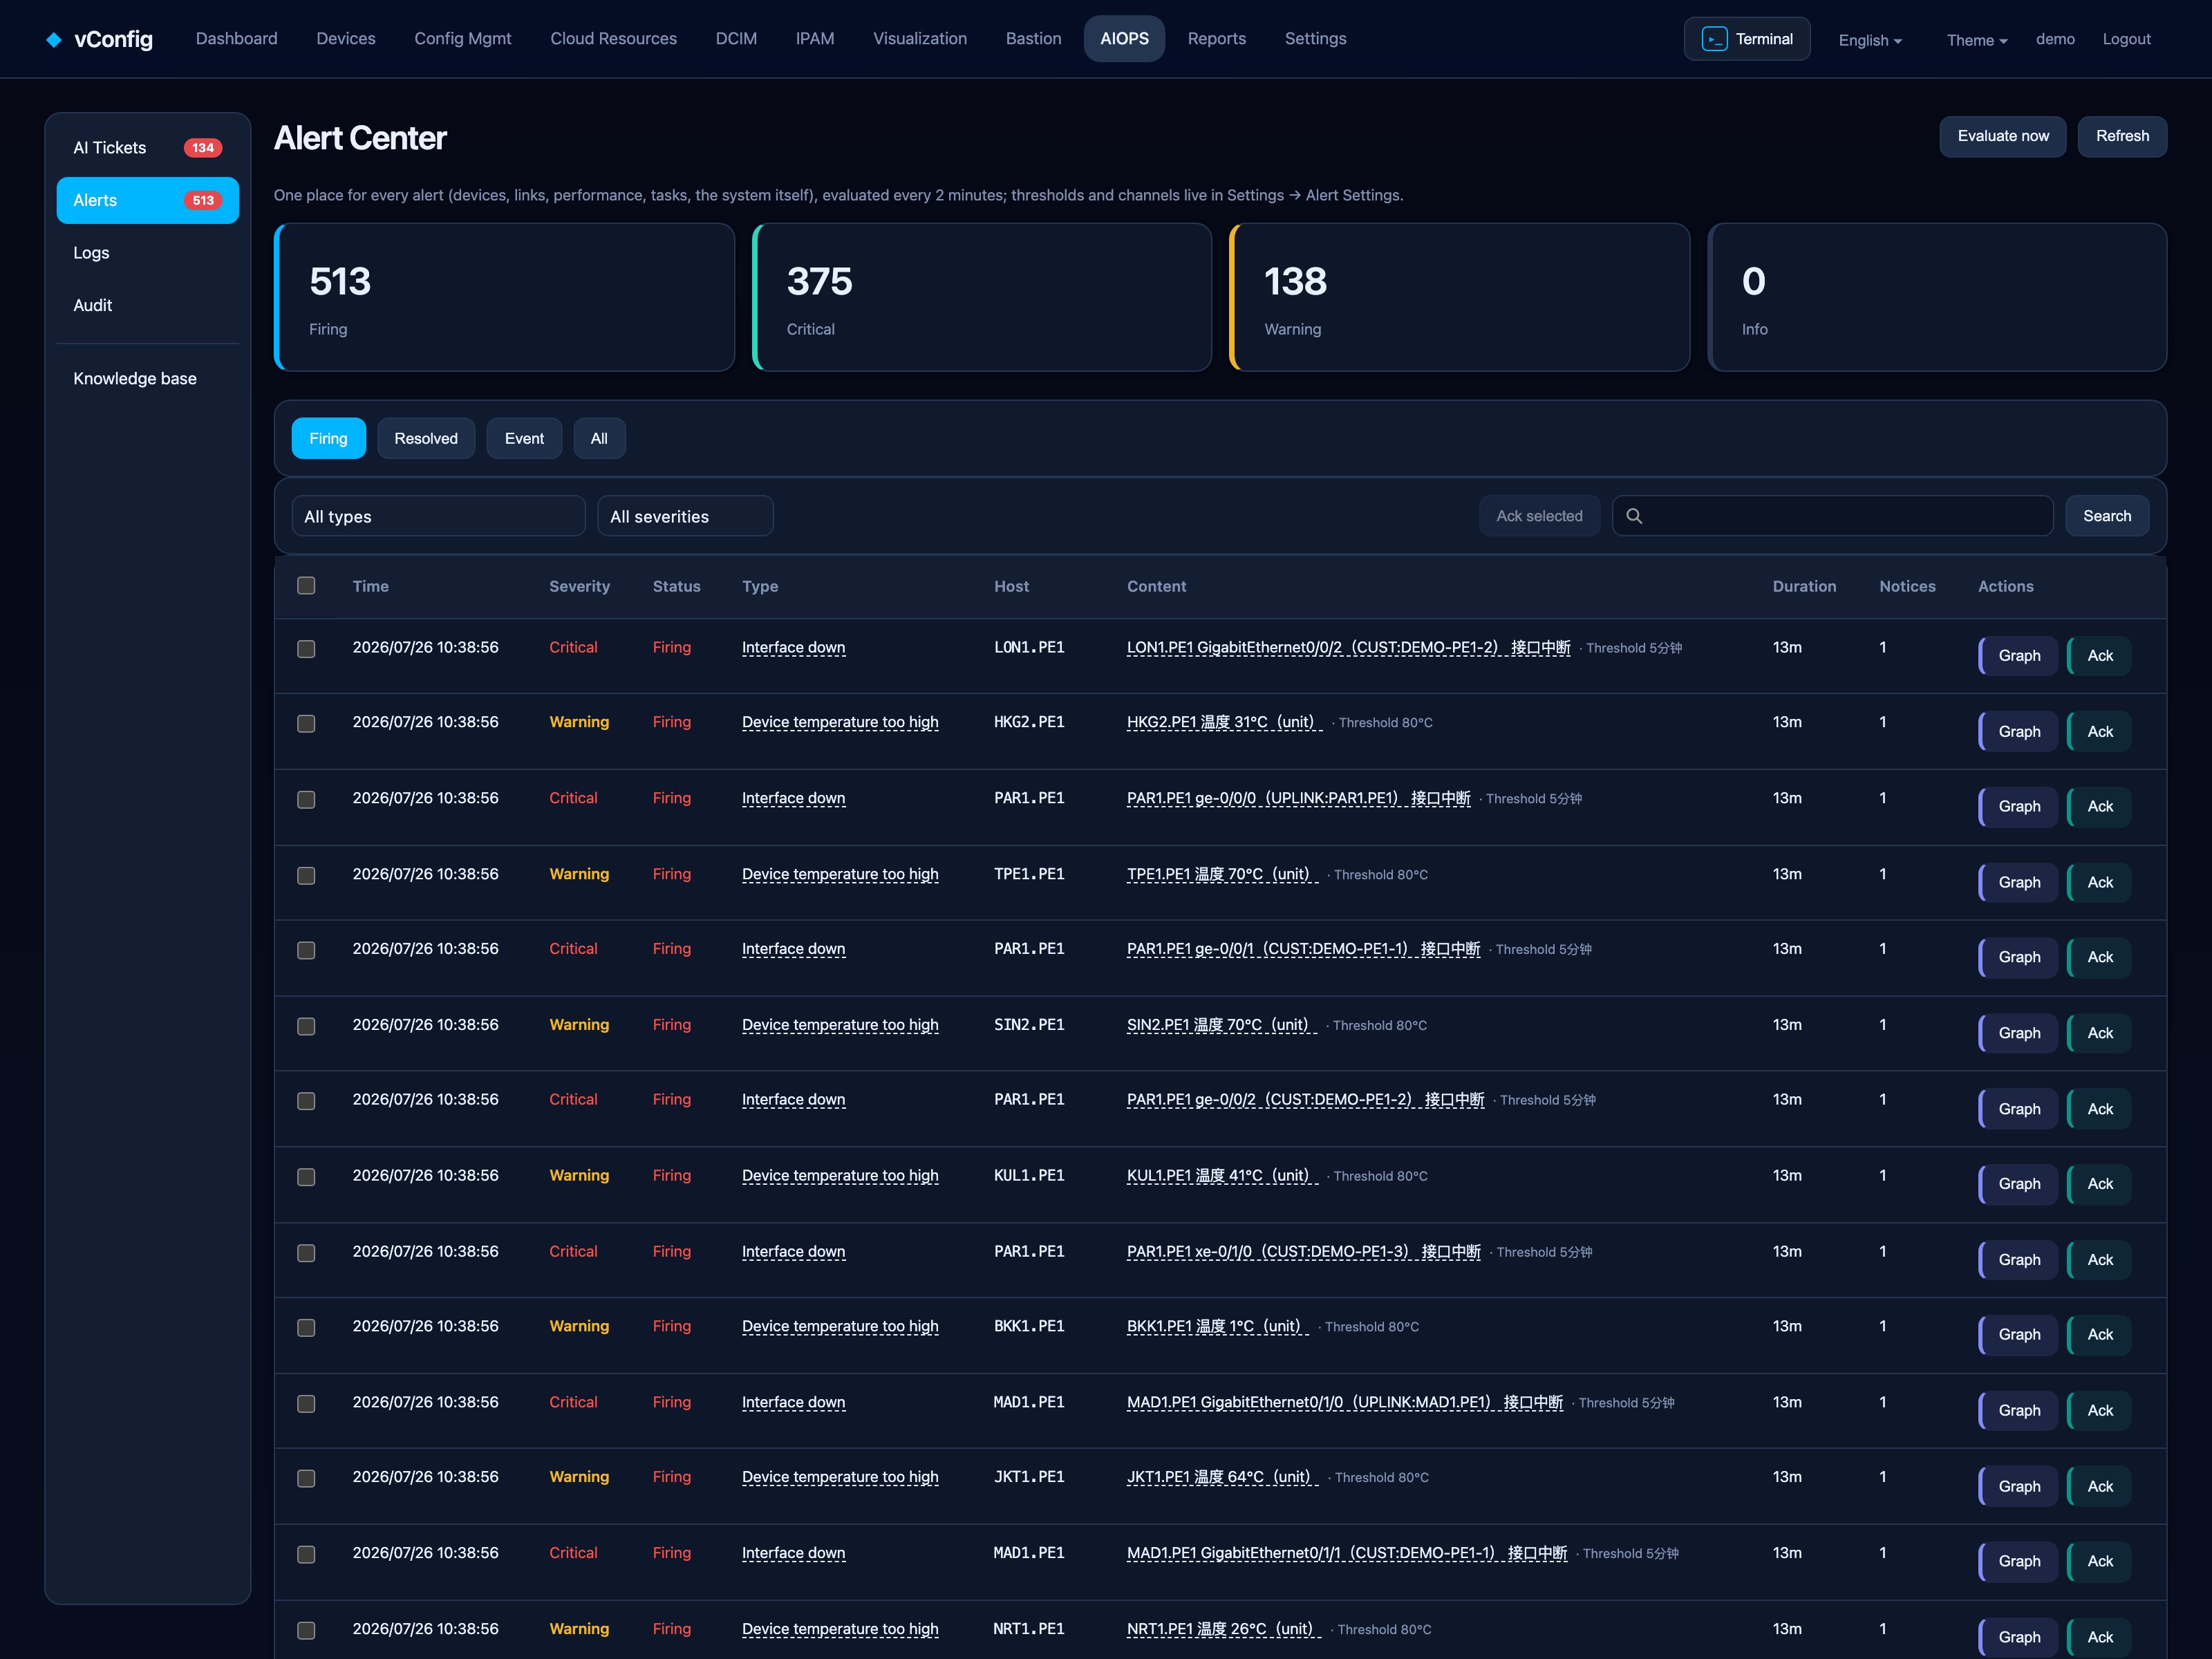Click the Refresh button
The width and height of the screenshot is (2212, 1659).
[2122, 136]
